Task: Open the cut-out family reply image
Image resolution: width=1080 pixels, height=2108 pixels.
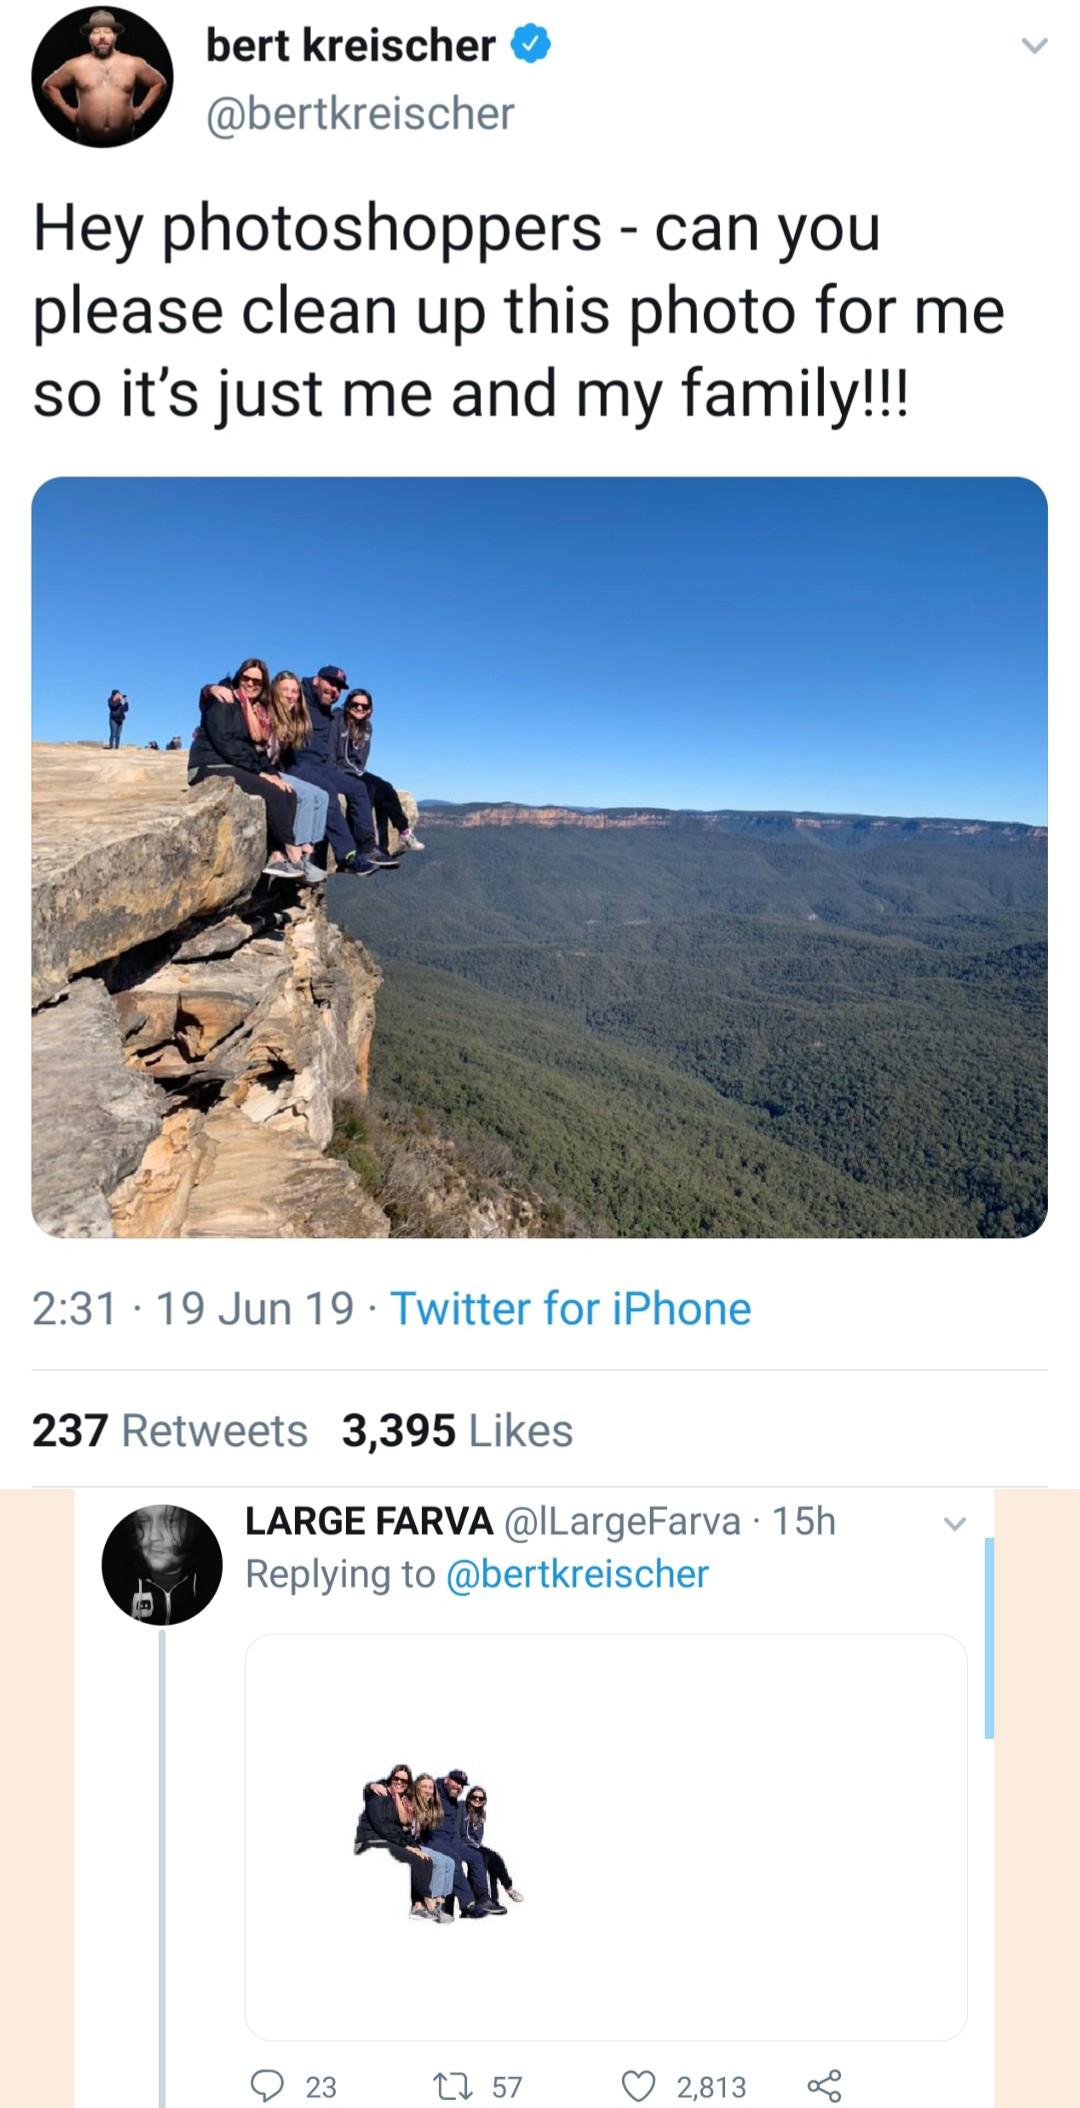Action: (606, 1836)
